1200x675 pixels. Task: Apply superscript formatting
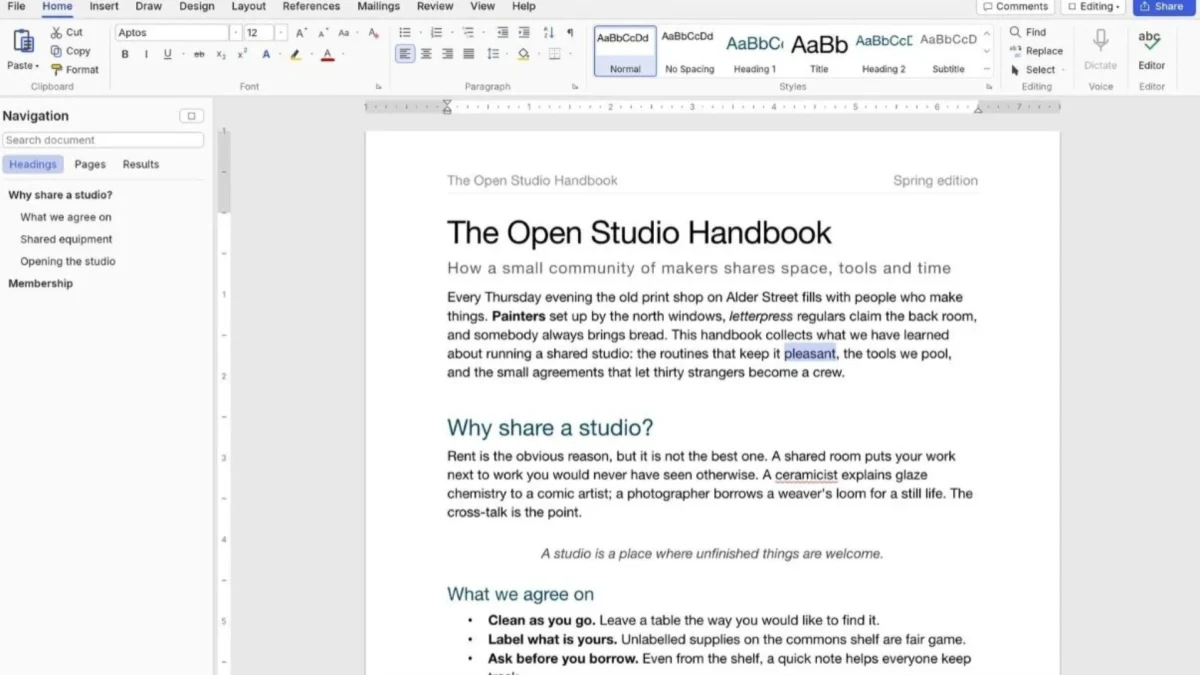(242, 54)
